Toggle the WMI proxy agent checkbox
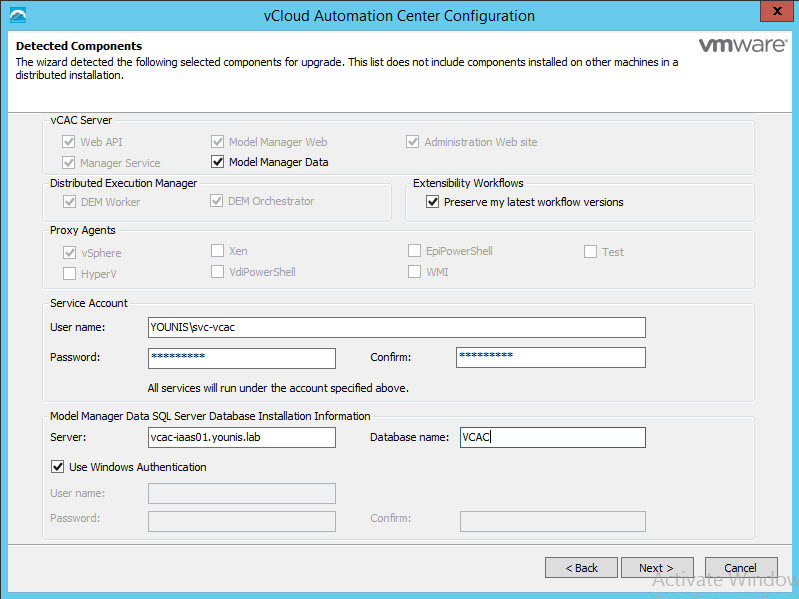Image resolution: width=799 pixels, height=599 pixels. tap(414, 272)
